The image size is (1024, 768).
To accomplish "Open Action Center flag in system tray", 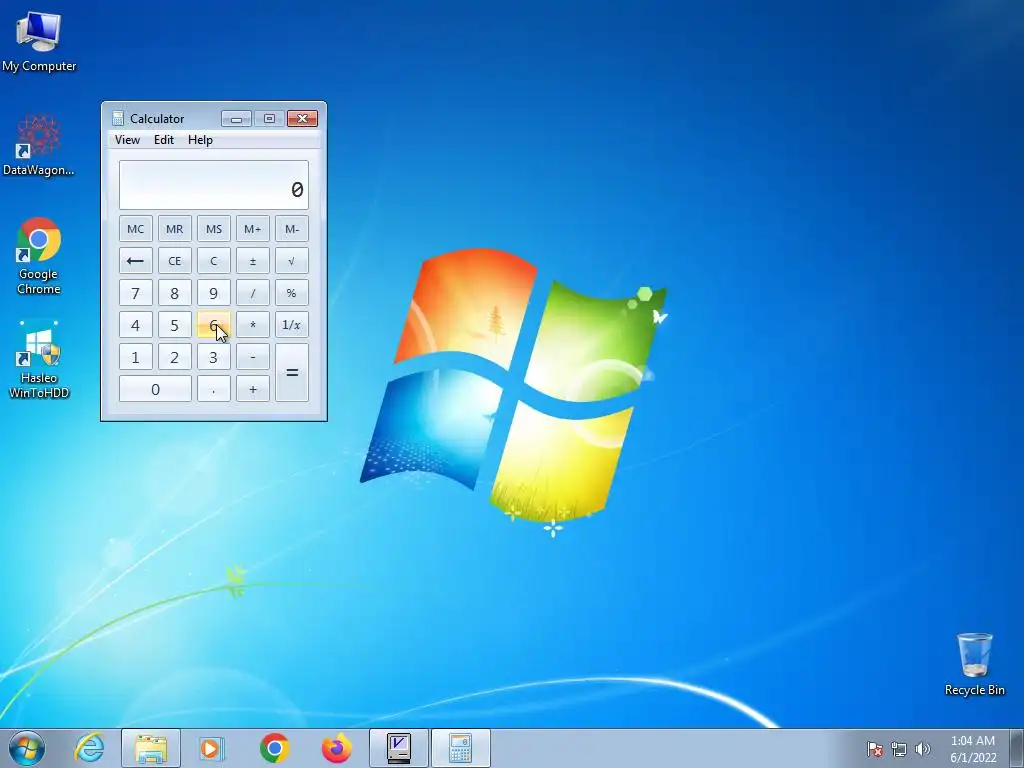I will [874, 749].
